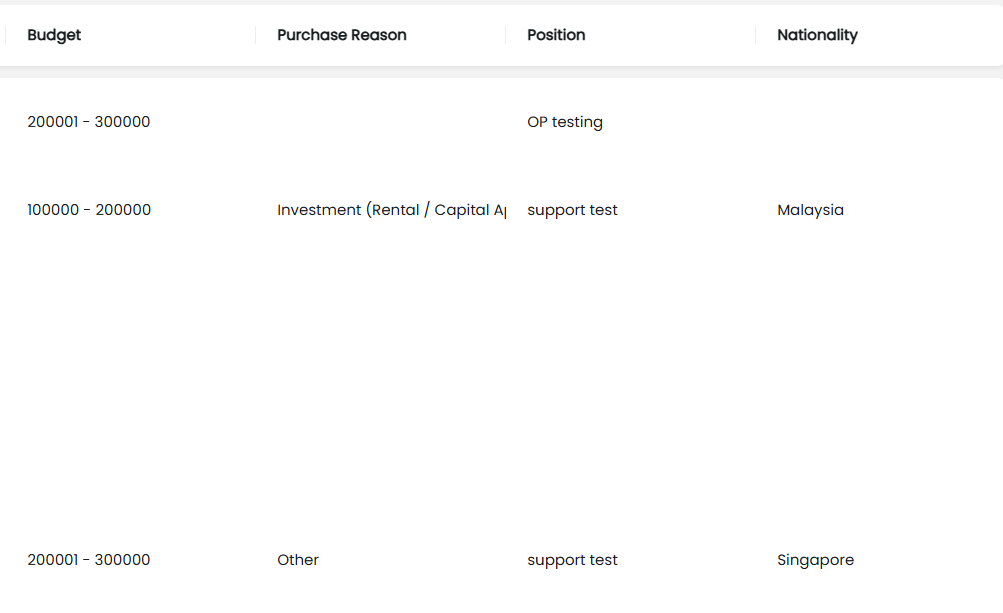Select the 100000 - 200000 budget cell

point(89,210)
